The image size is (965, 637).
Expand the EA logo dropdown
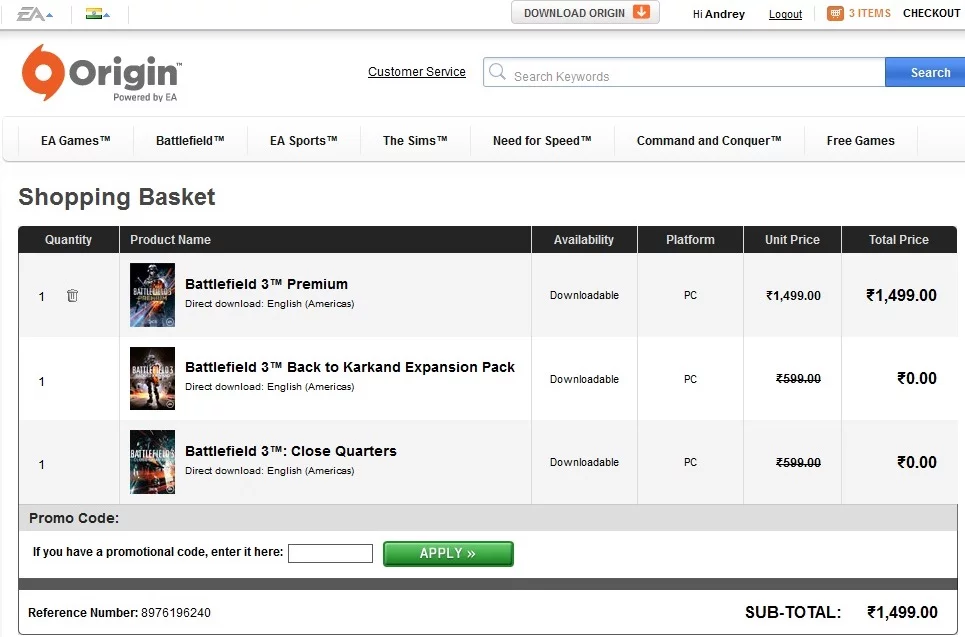coord(34,14)
